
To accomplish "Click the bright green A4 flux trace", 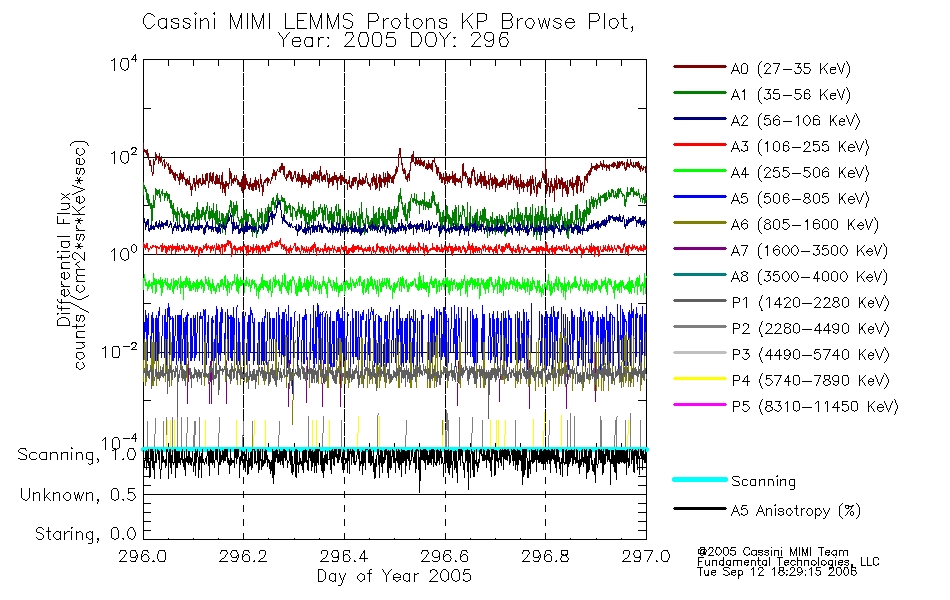I will (x=394, y=284).
